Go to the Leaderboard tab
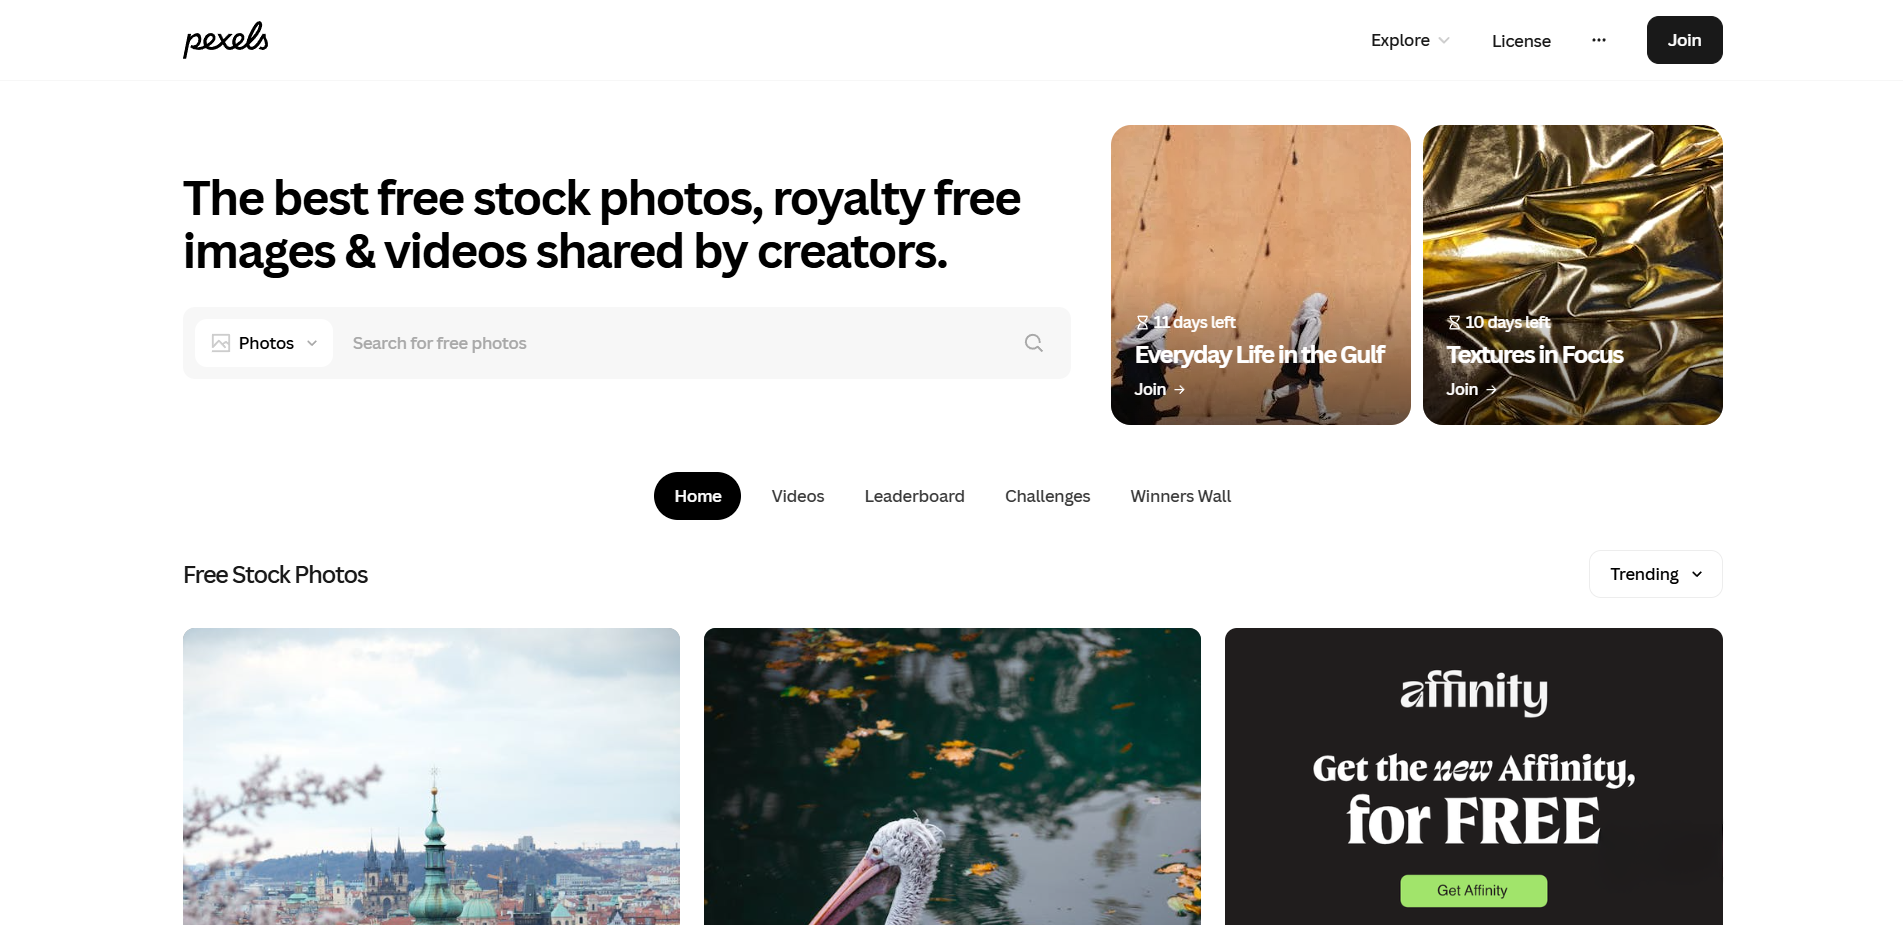The width and height of the screenshot is (1903, 925). pyautogui.click(x=915, y=496)
